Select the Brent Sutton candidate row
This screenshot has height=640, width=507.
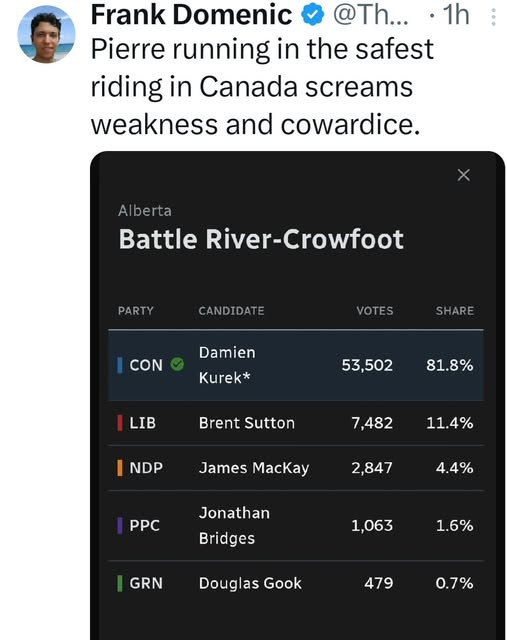tap(296, 423)
